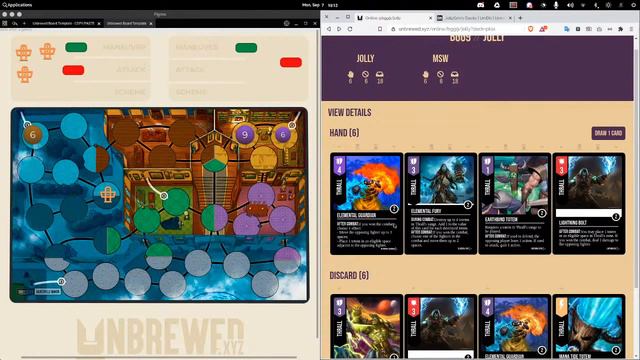Click the purple 9 token on the board
Image resolution: width=640 pixels, height=360 pixels.
245,135
